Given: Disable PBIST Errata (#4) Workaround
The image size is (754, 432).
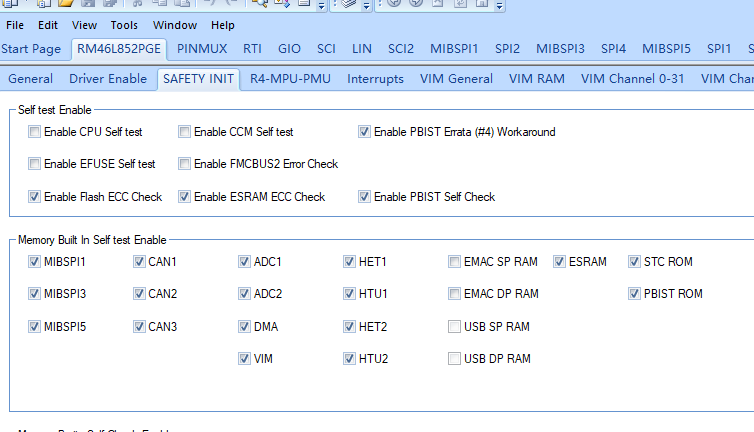Looking at the screenshot, I should coord(365,132).
